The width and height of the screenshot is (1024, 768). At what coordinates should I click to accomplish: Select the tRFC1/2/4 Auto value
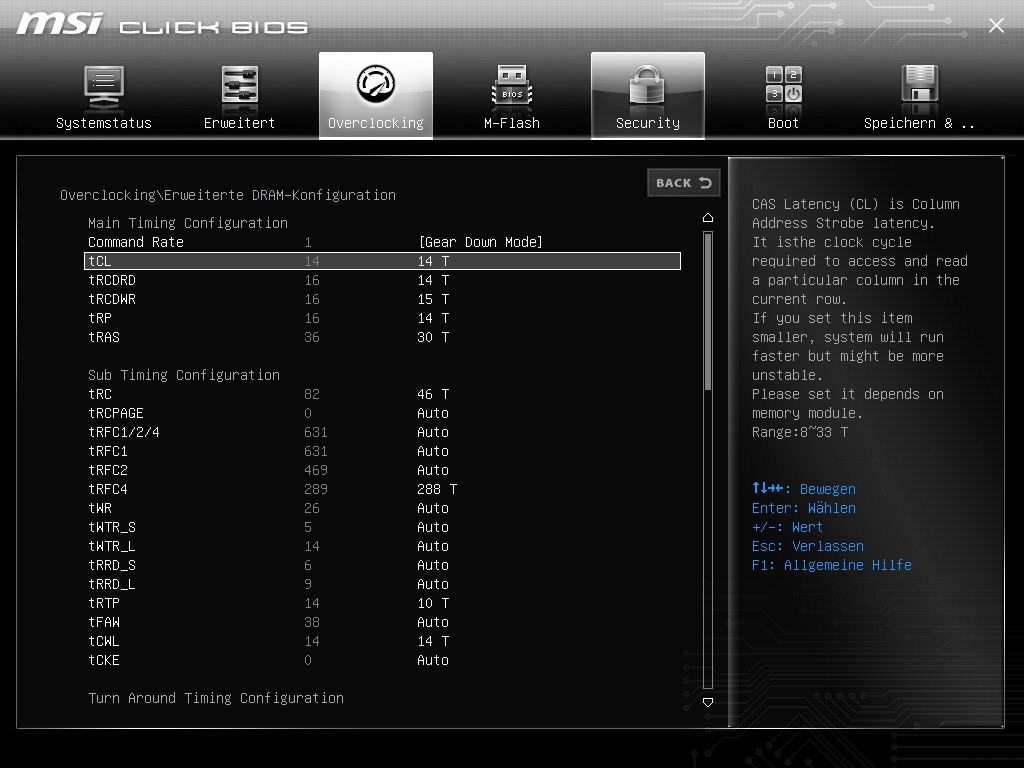click(433, 432)
